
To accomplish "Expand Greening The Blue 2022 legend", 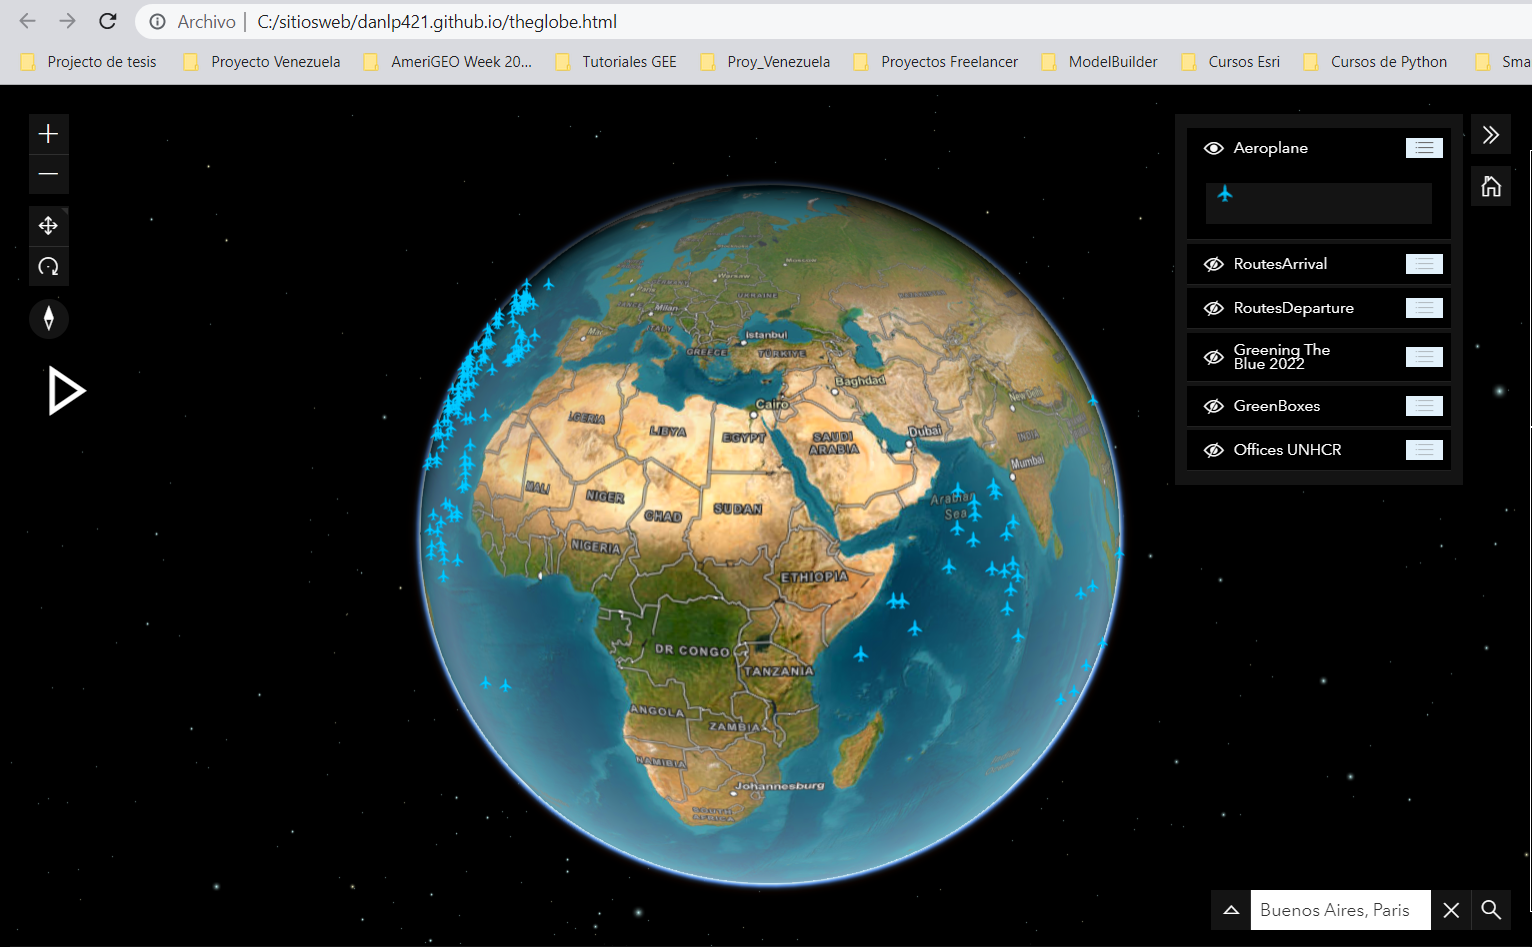I will pos(1424,357).
